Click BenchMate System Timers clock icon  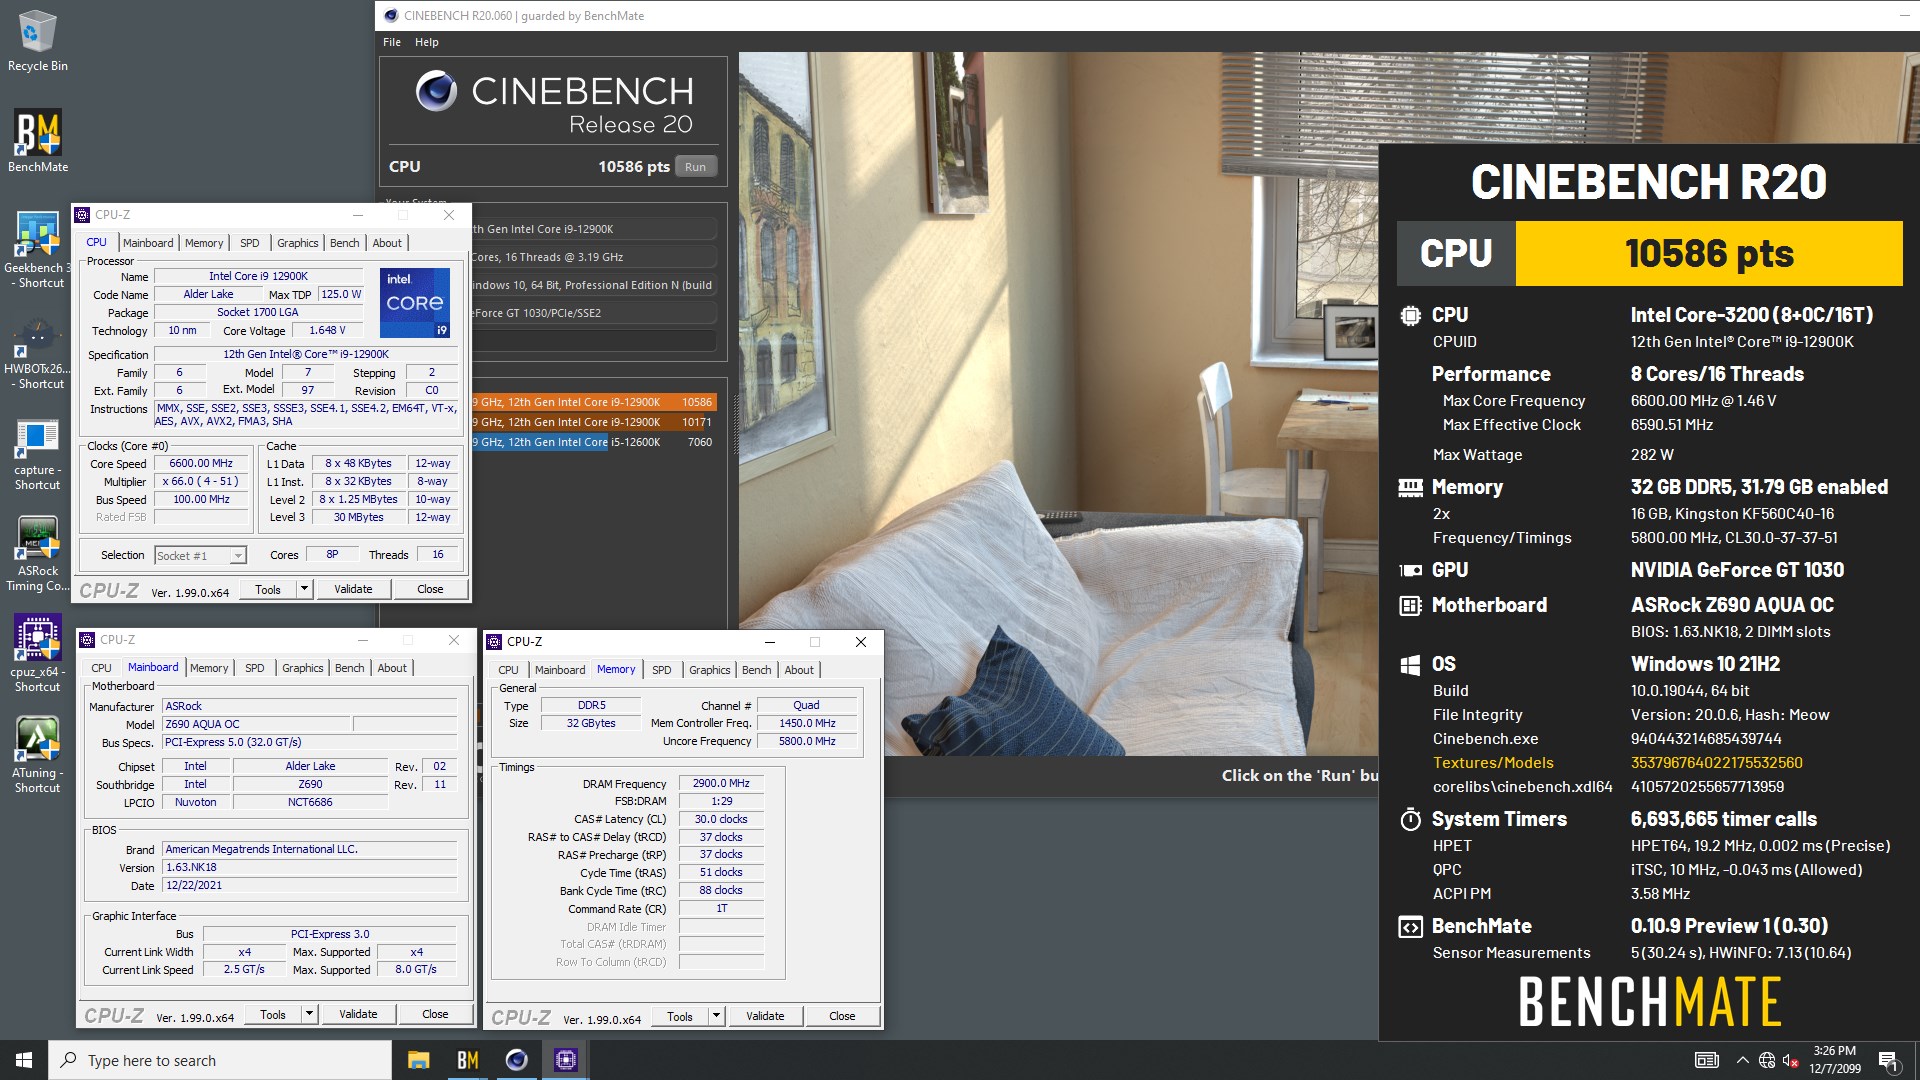tap(1410, 820)
